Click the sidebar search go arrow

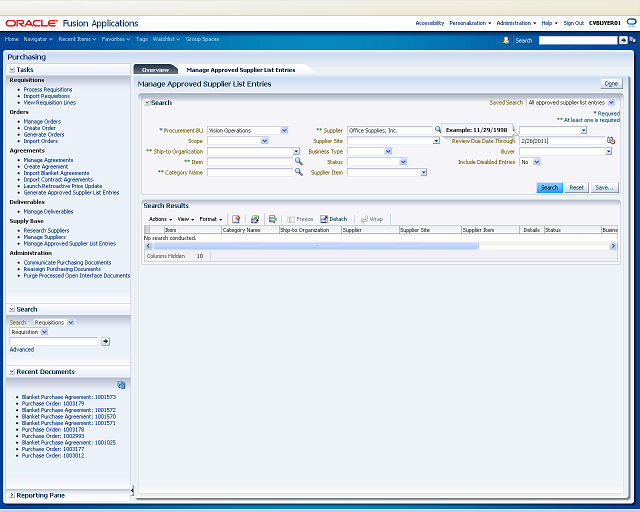click(105, 341)
